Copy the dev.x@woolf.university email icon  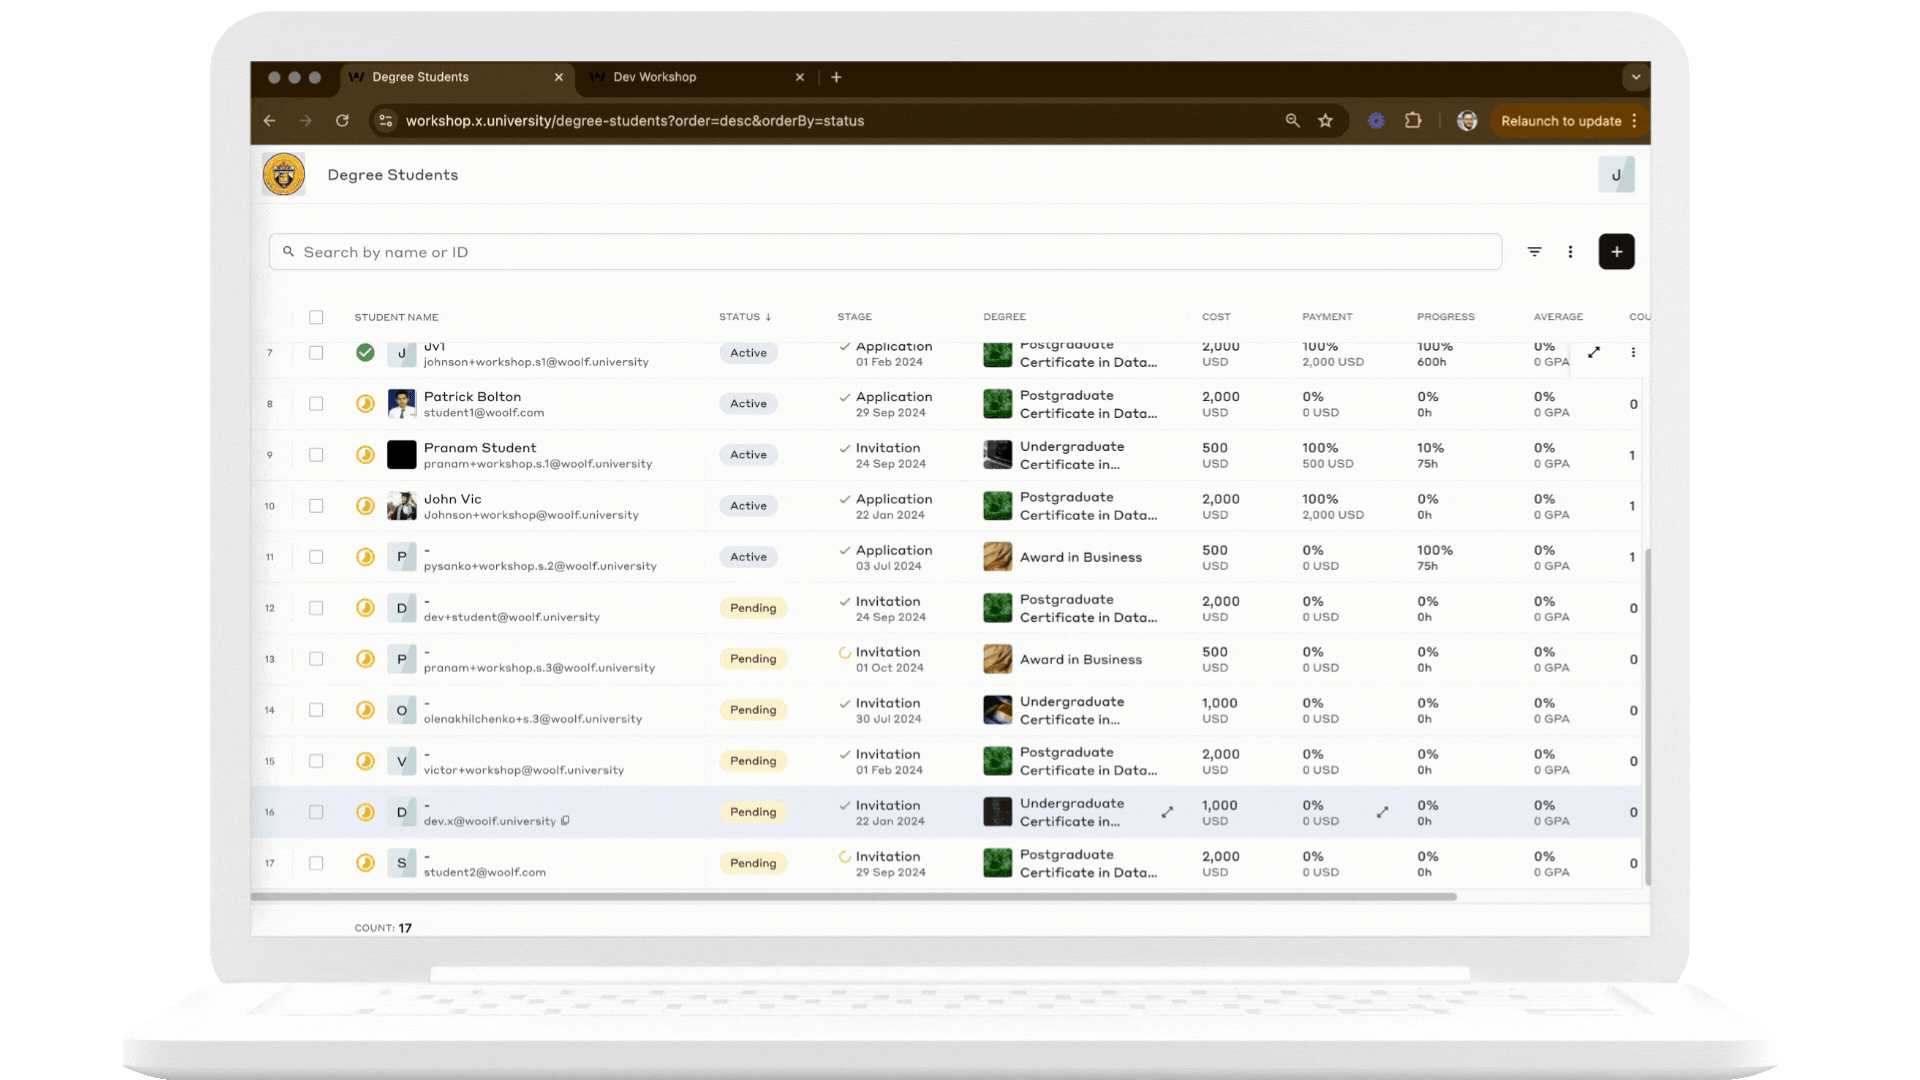click(565, 821)
